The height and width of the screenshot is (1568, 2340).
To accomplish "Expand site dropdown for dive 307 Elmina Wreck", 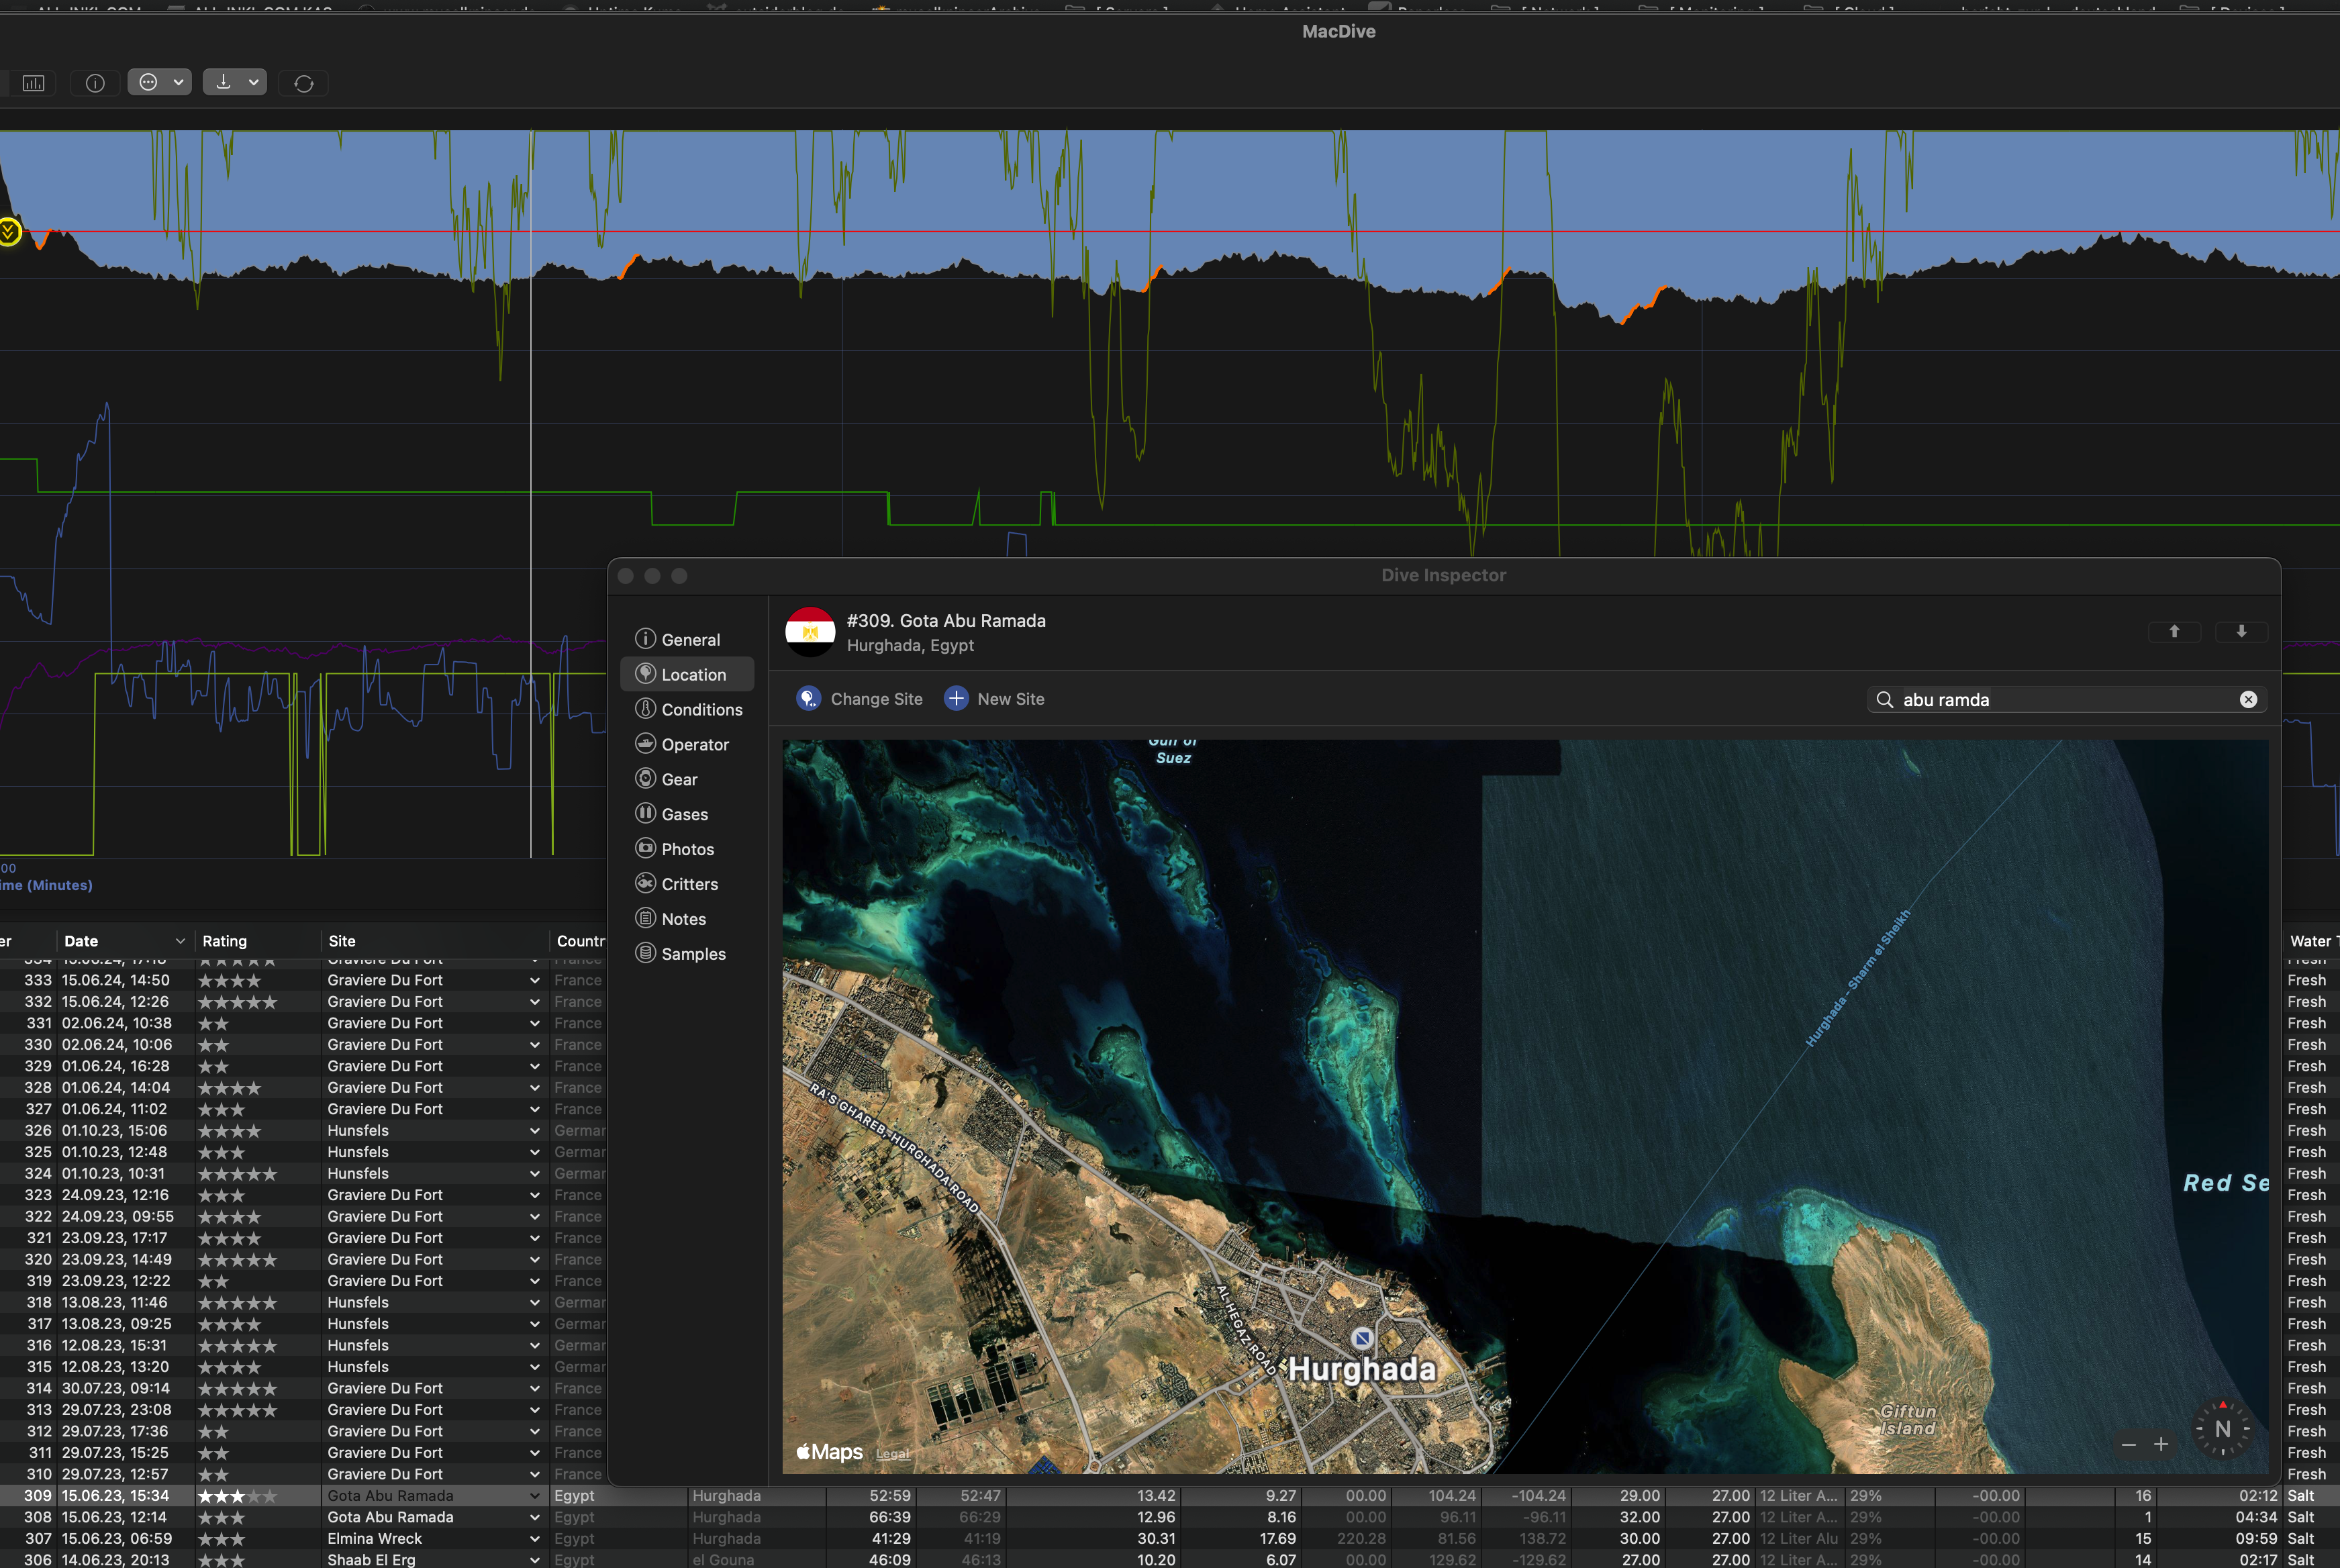I will [535, 1539].
